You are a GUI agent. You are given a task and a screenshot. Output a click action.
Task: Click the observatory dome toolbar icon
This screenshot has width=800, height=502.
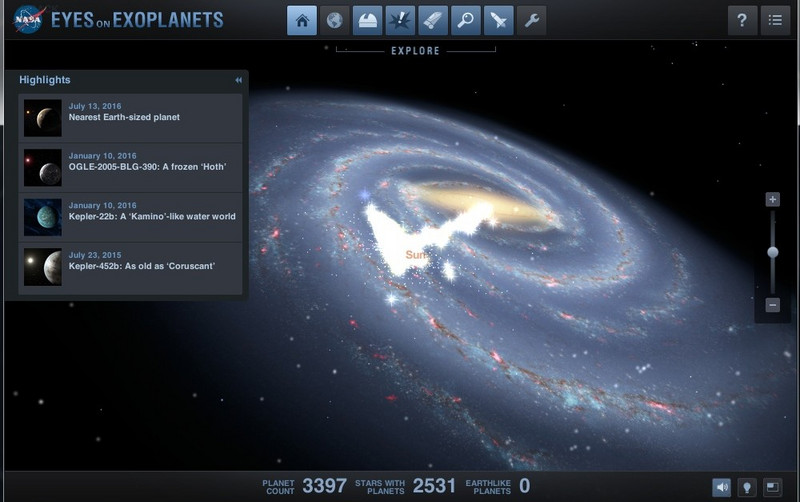tap(368, 20)
